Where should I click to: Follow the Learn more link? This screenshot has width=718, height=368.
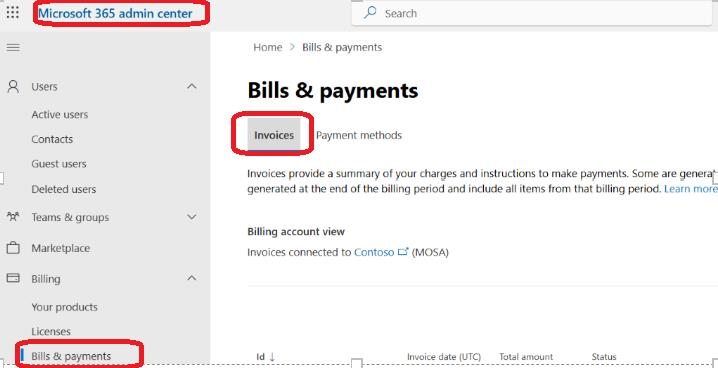[691, 189]
